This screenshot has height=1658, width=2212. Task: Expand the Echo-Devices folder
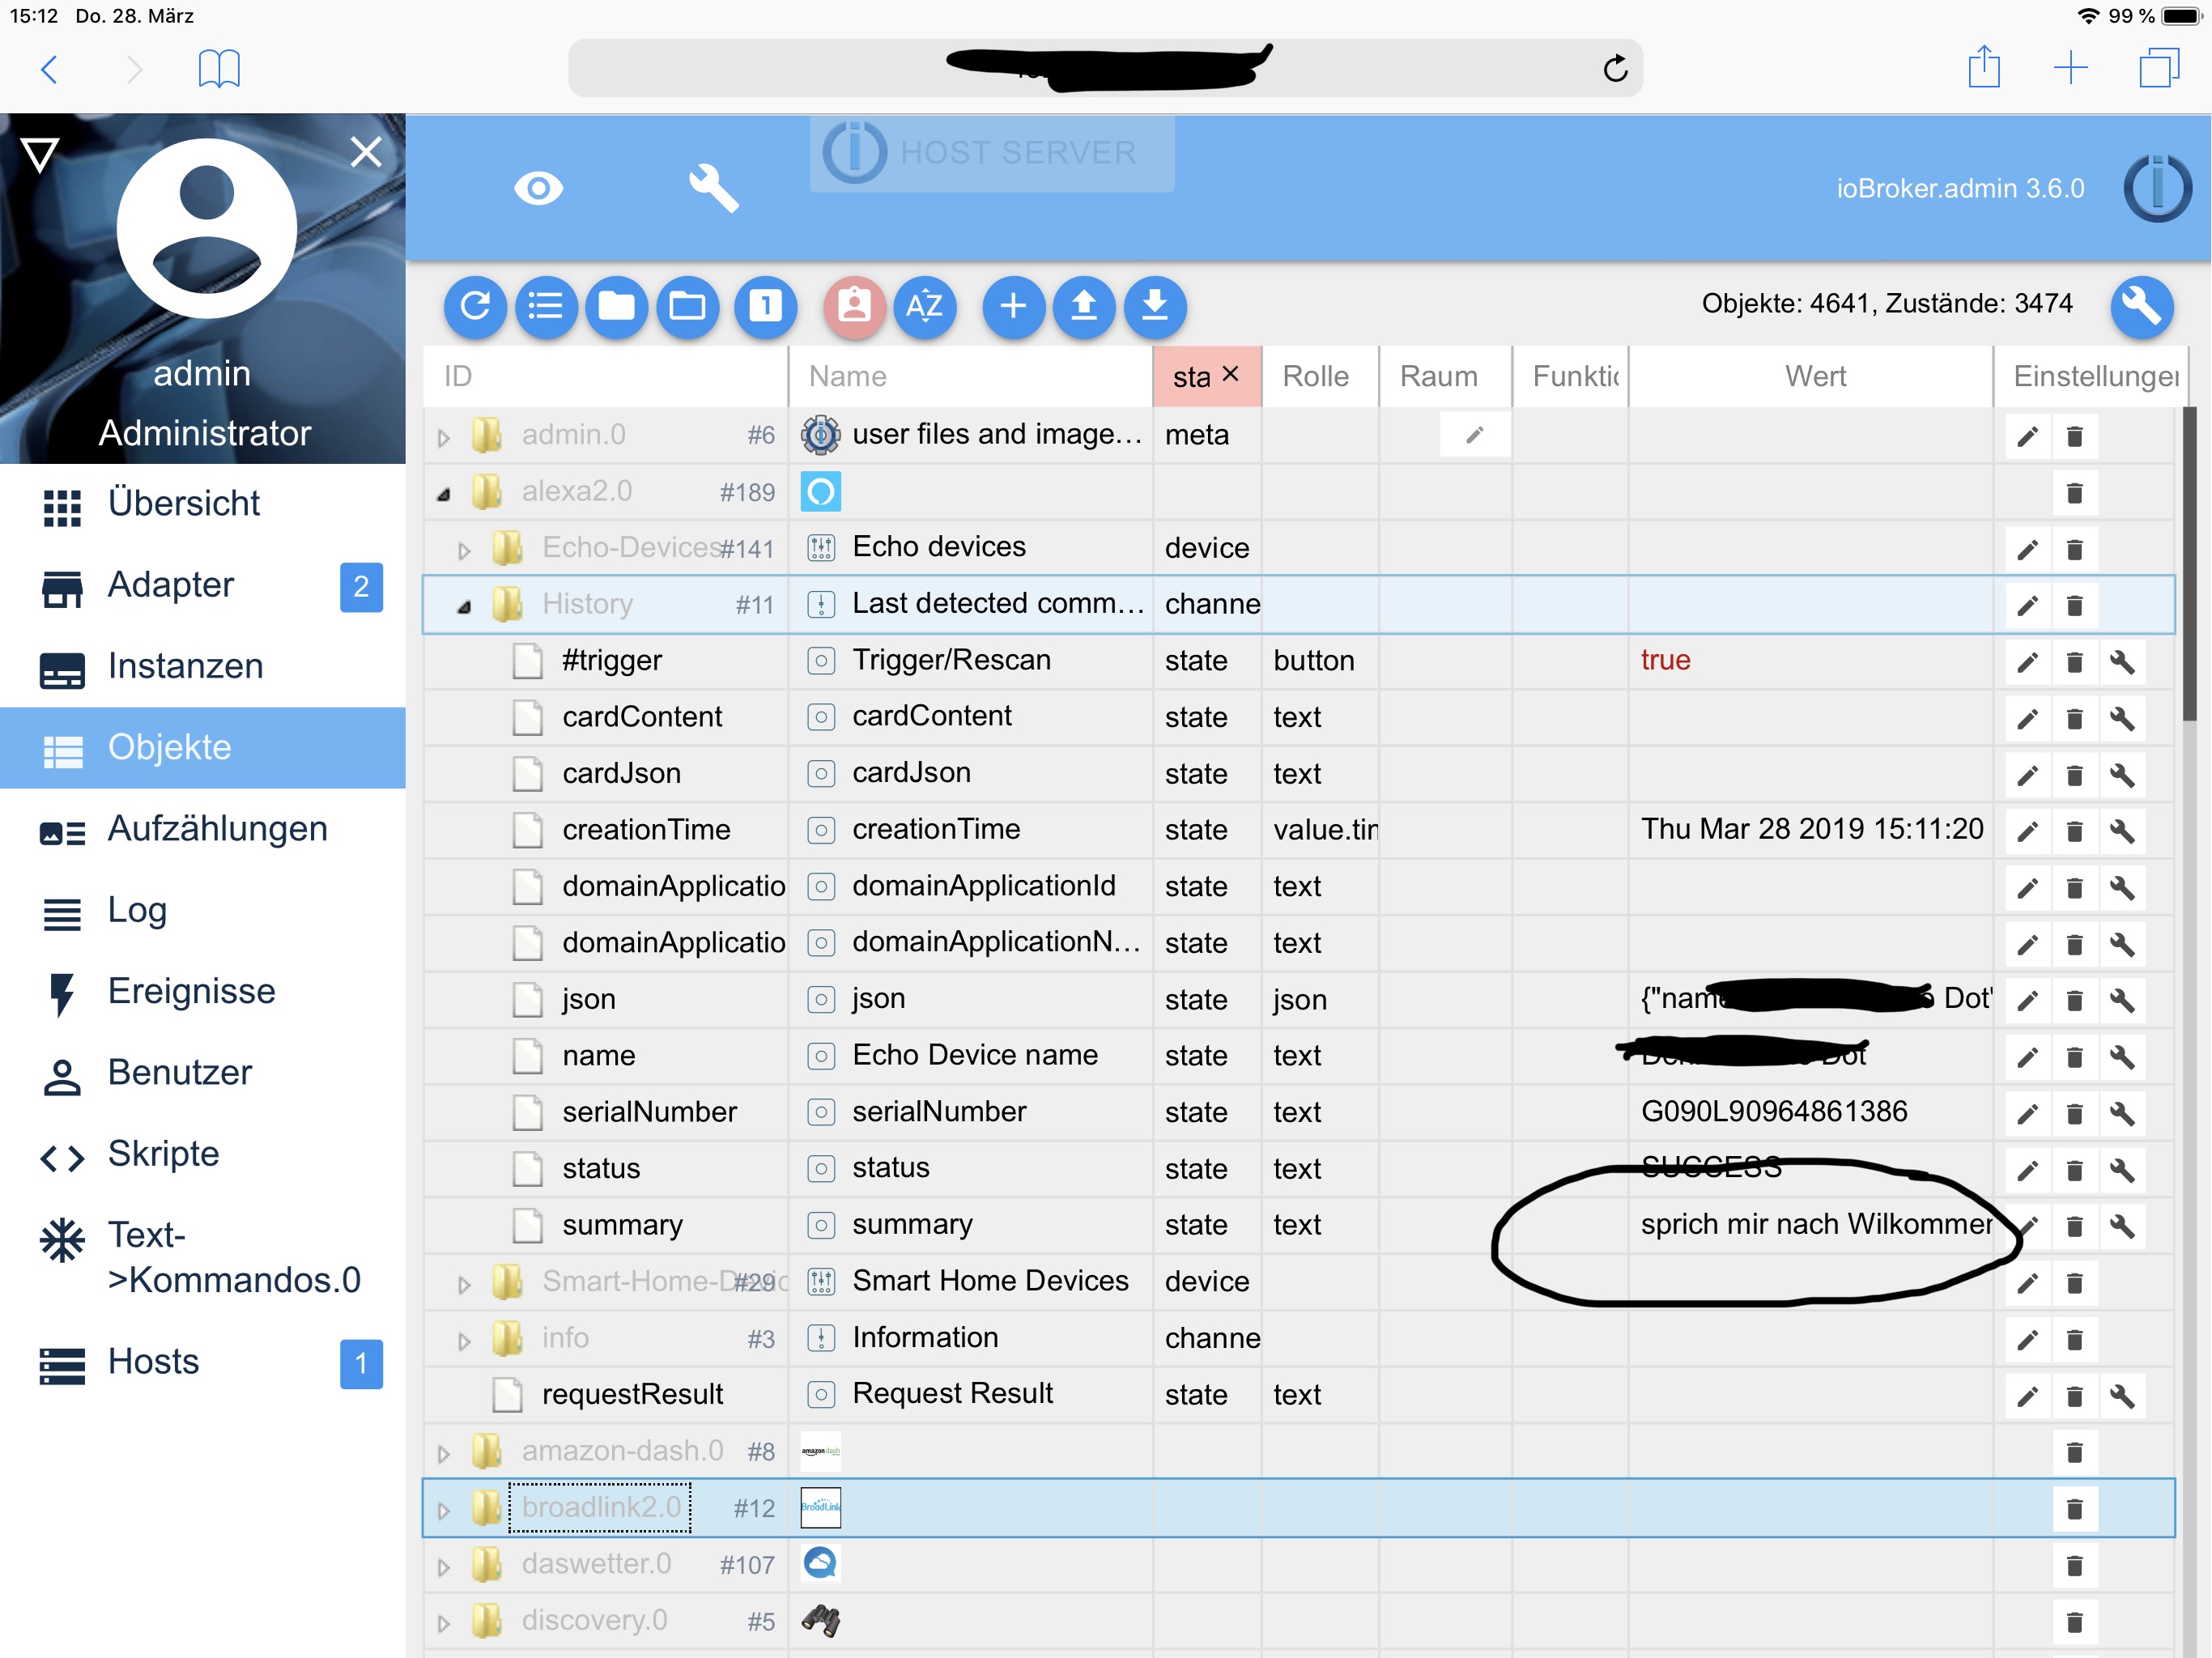point(464,550)
